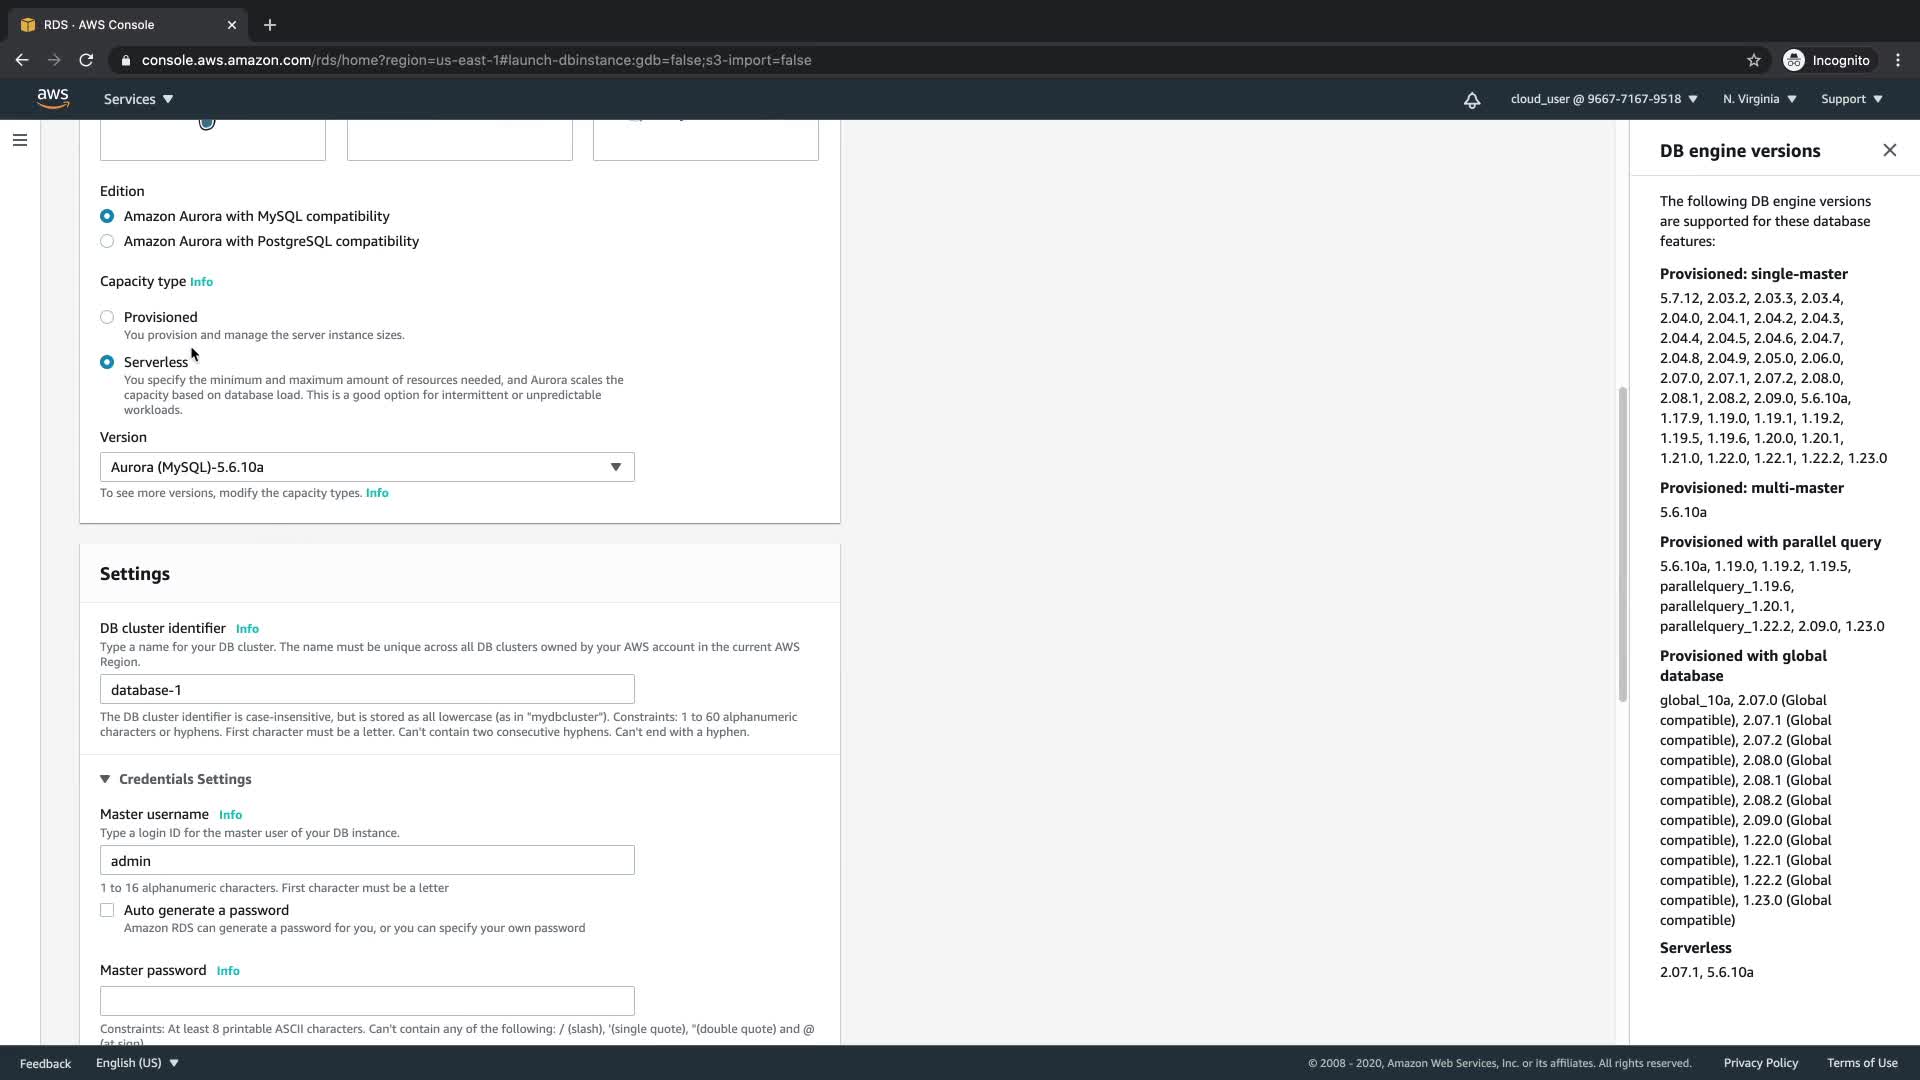
Task: Click the Info link beside Capacity type
Action: (x=201, y=282)
